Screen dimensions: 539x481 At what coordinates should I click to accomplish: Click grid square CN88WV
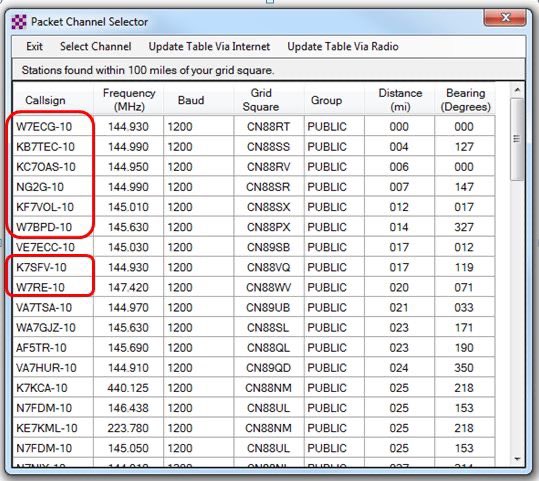pyautogui.click(x=268, y=287)
